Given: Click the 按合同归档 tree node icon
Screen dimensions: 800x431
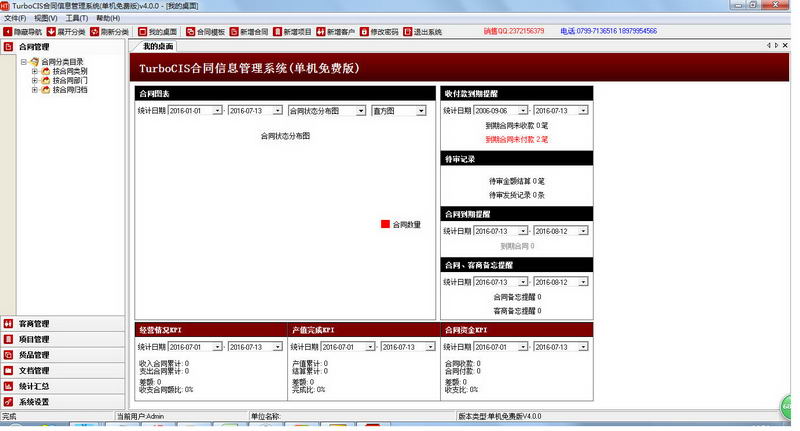Looking at the screenshot, I should [45, 90].
